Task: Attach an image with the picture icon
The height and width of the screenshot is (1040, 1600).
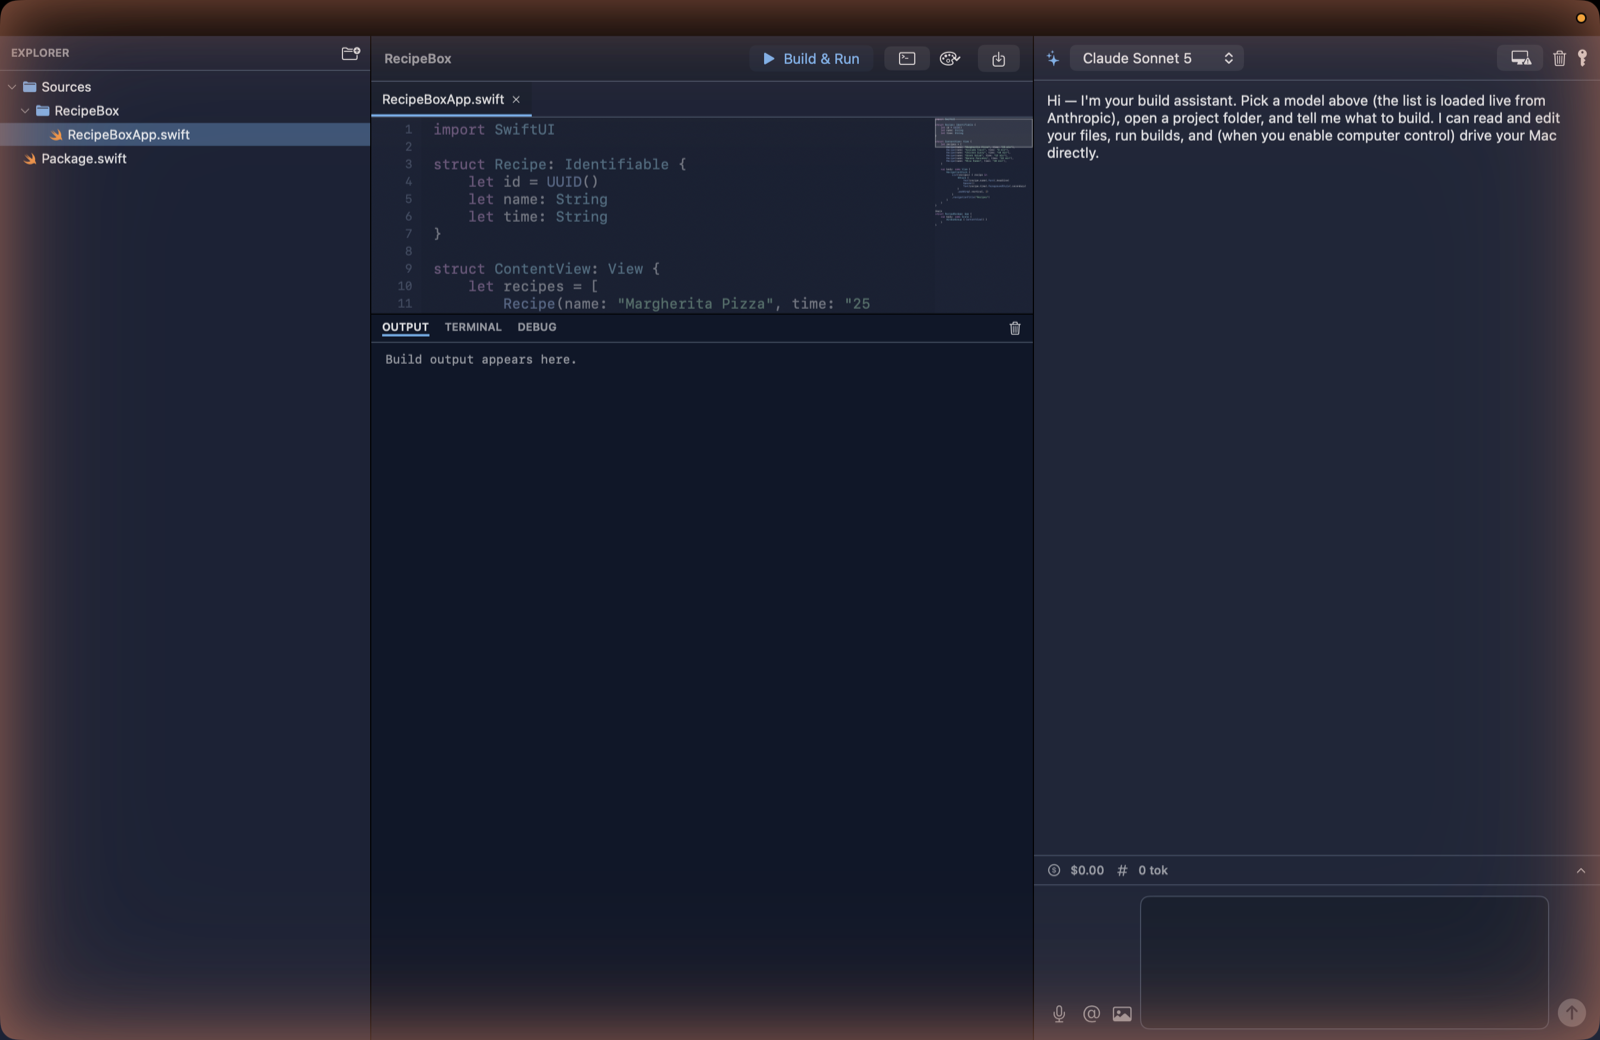Action: pyautogui.click(x=1122, y=1014)
